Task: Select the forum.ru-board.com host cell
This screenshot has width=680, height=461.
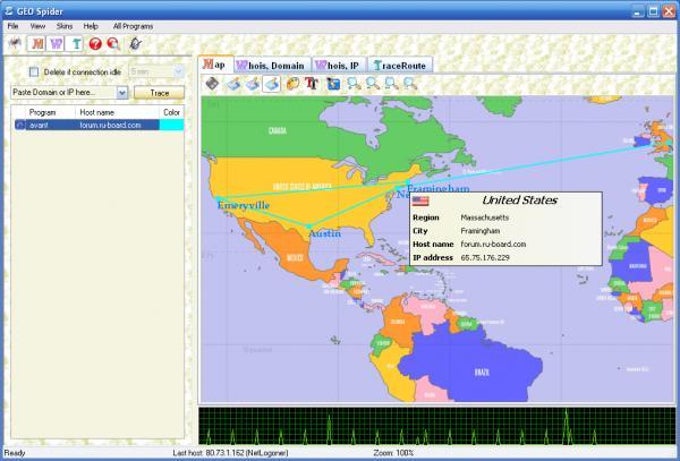Action: (x=117, y=125)
